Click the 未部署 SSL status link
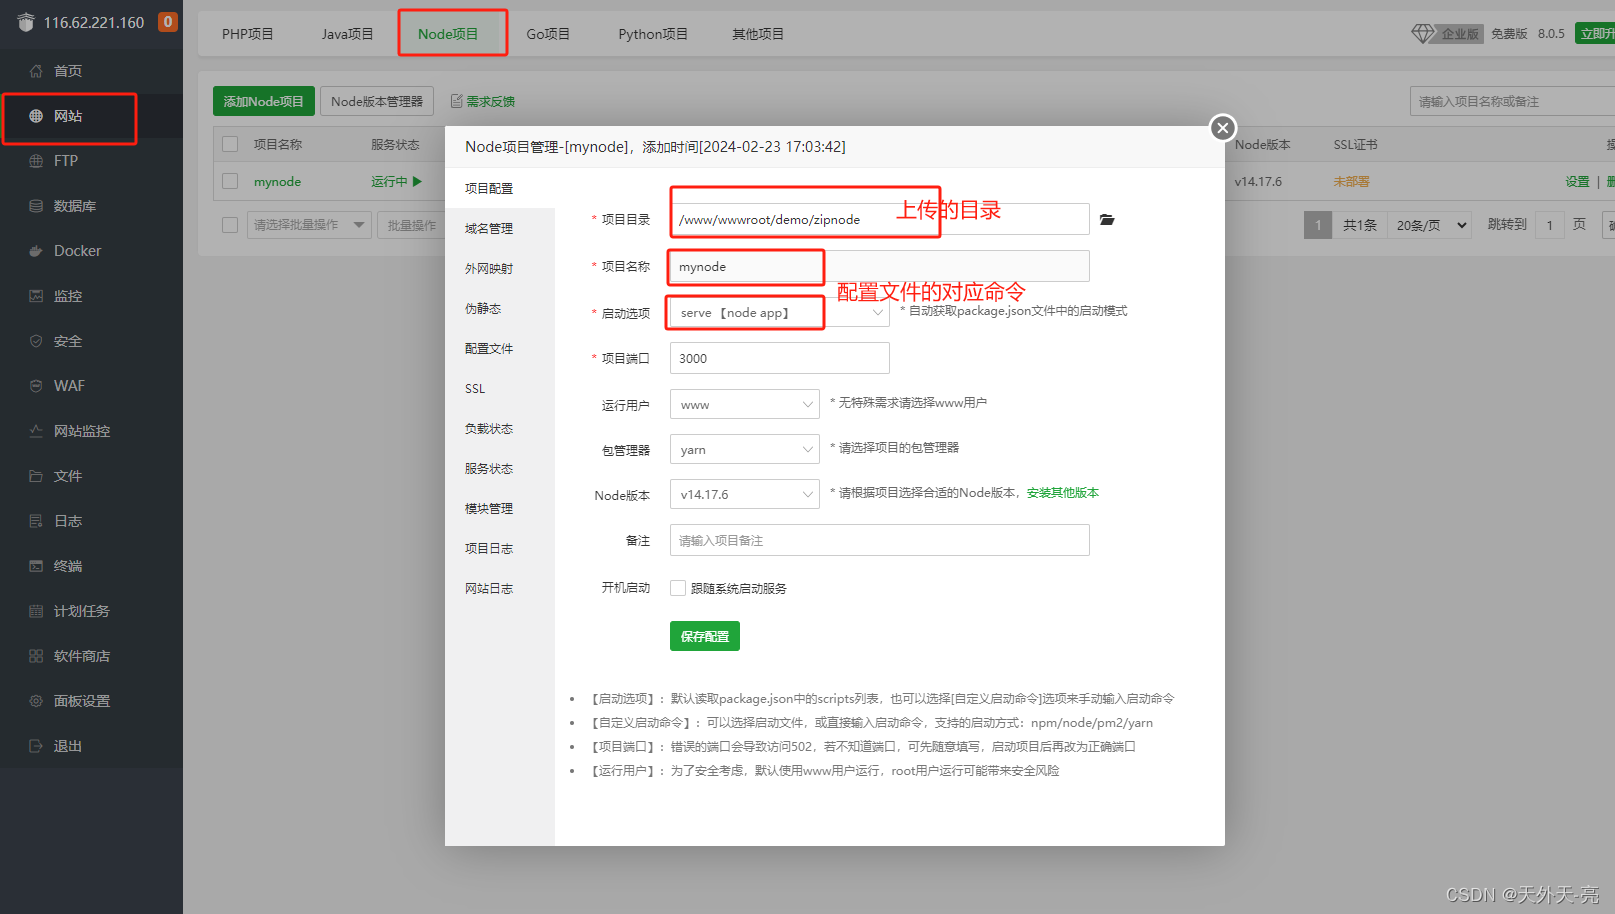Screen dimensions: 1615x914 point(1351,182)
